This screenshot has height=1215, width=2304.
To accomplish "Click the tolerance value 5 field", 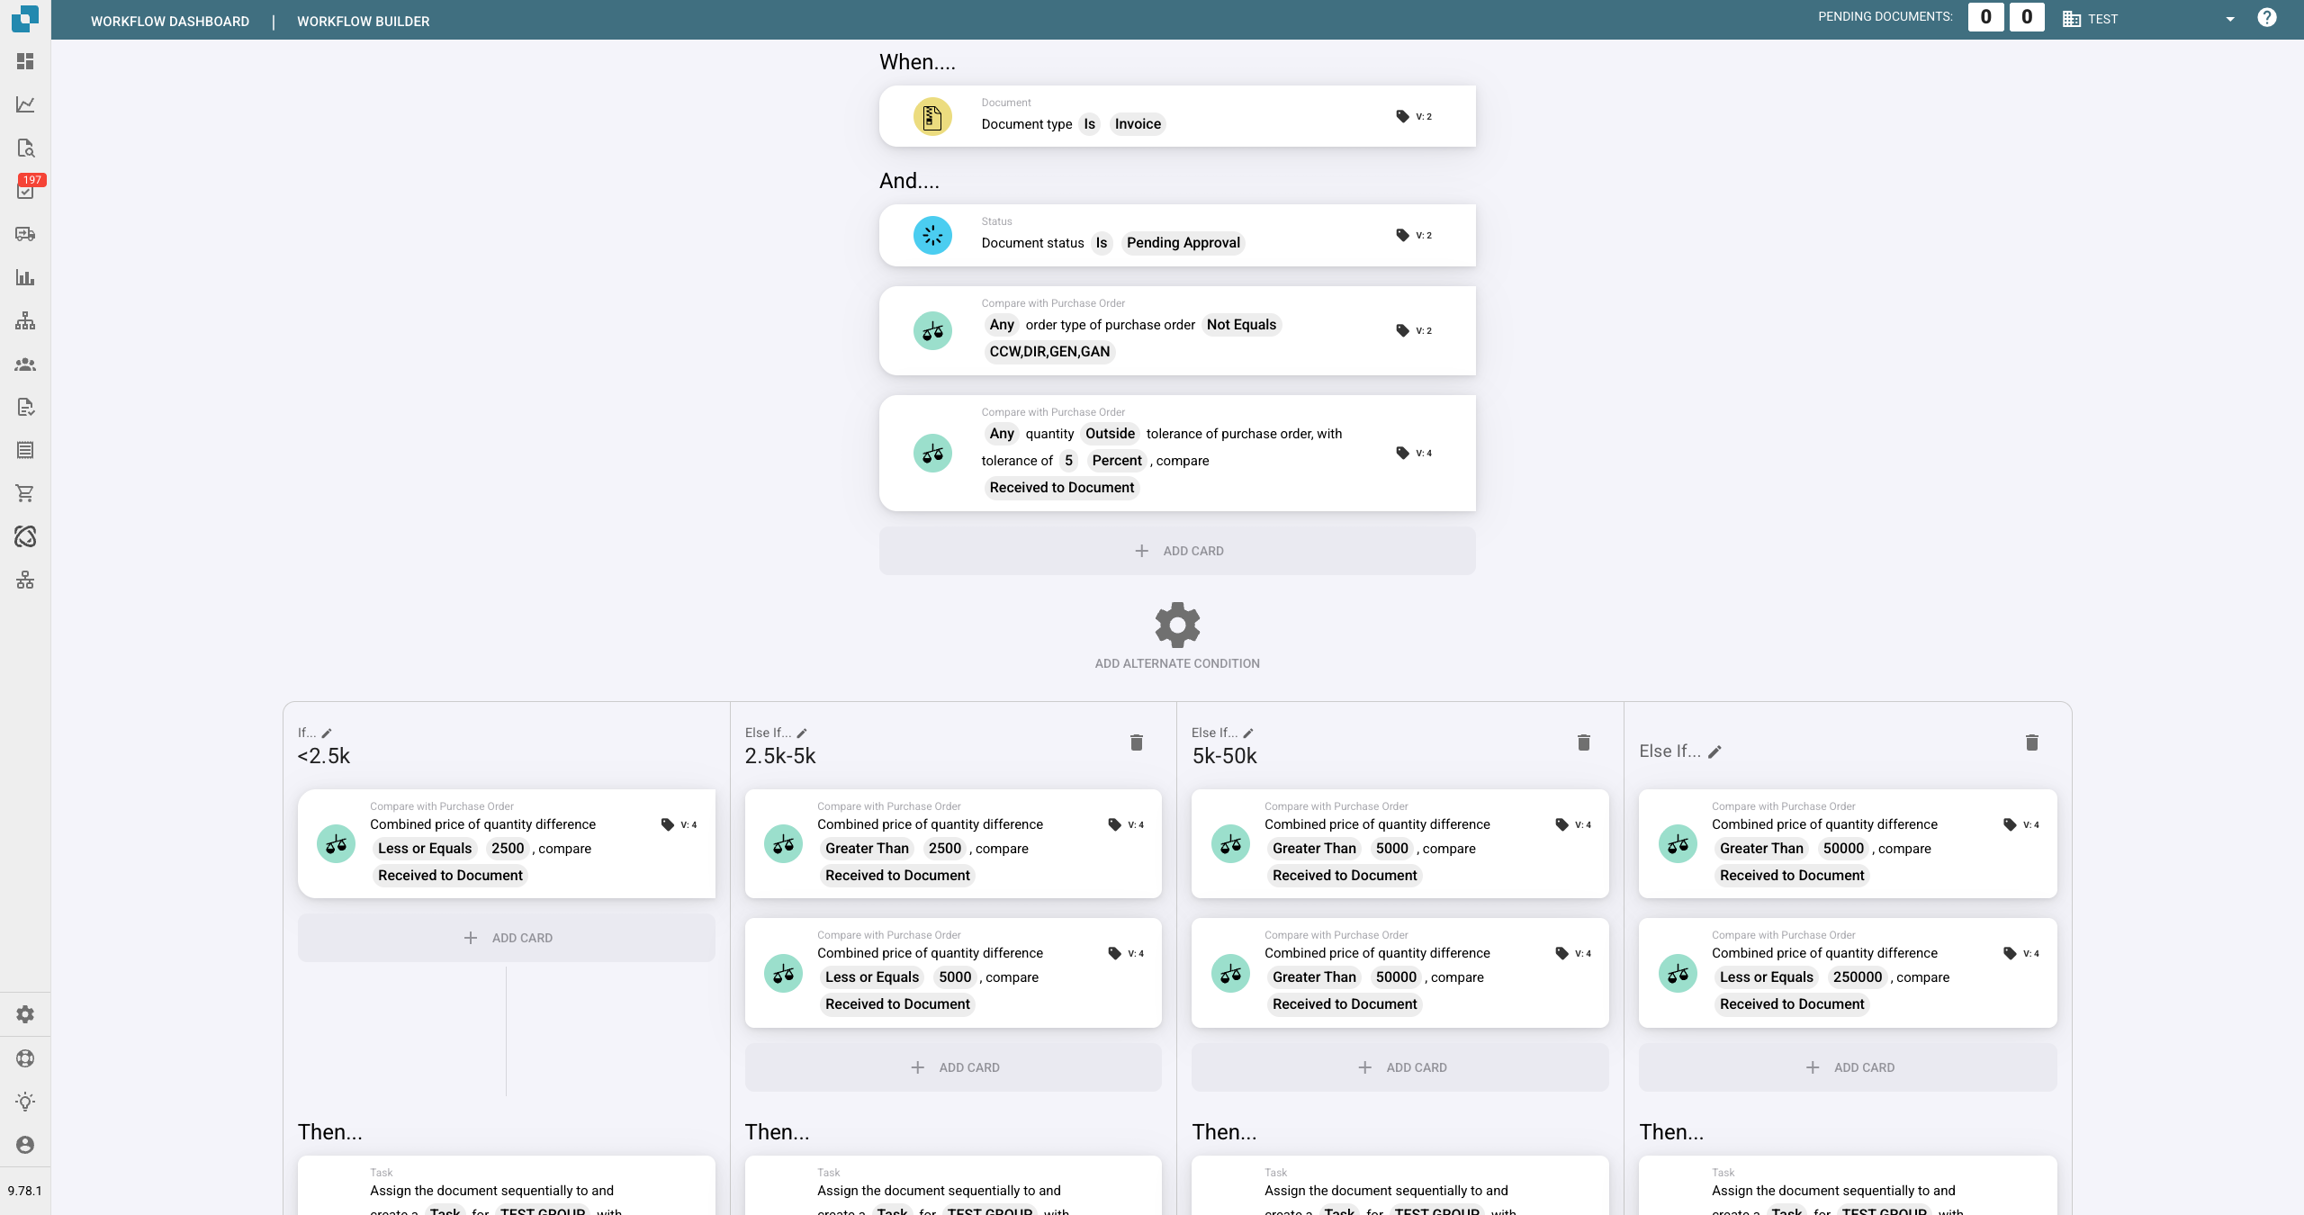I will click(1068, 461).
